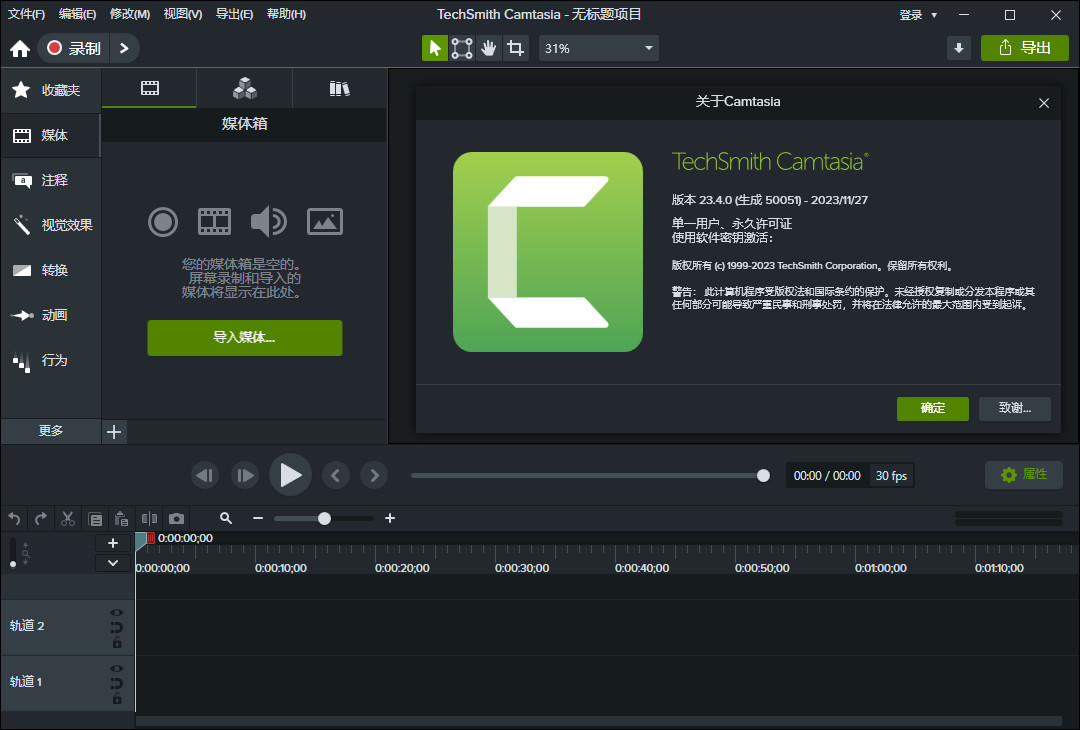
Task: Close the 关于Camtasia dialog
Action: tap(1043, 103)
